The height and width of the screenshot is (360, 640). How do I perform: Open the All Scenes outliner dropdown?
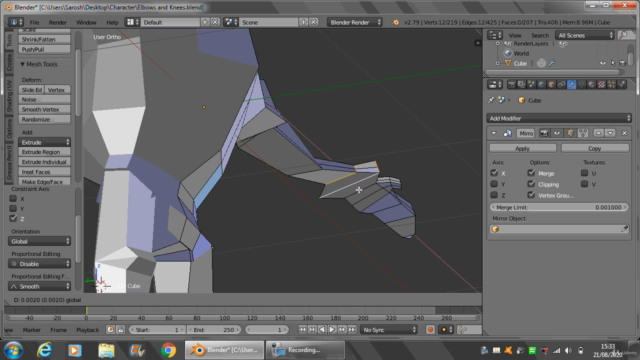(584, 36)
